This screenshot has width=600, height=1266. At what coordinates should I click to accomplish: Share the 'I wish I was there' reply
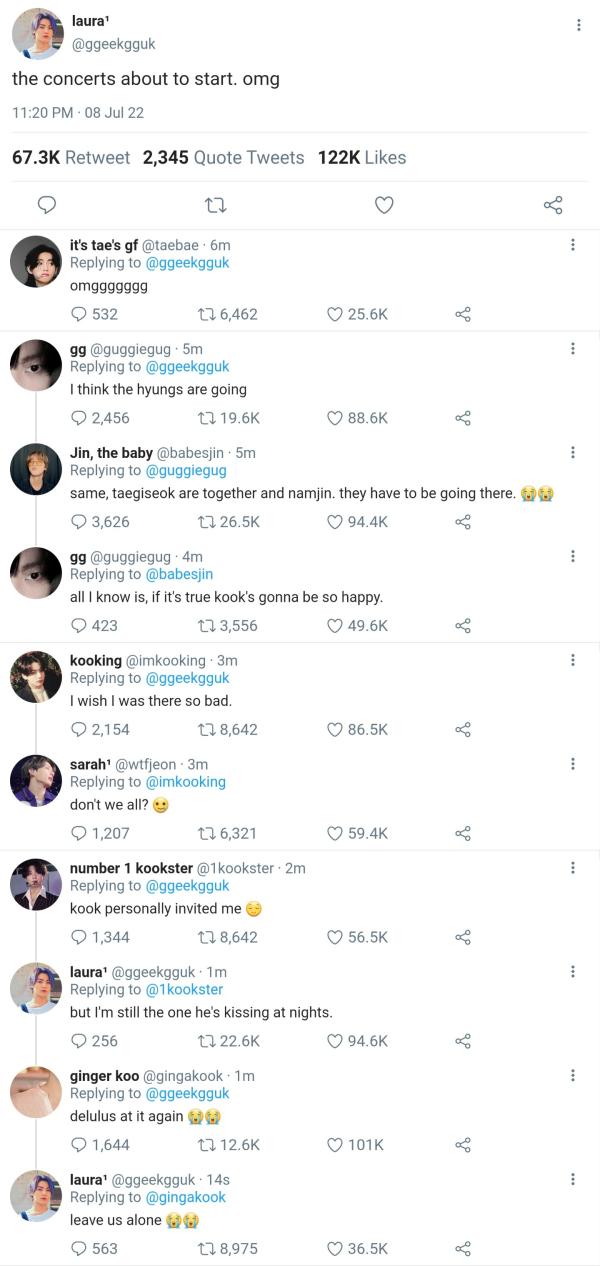(463, 730)
